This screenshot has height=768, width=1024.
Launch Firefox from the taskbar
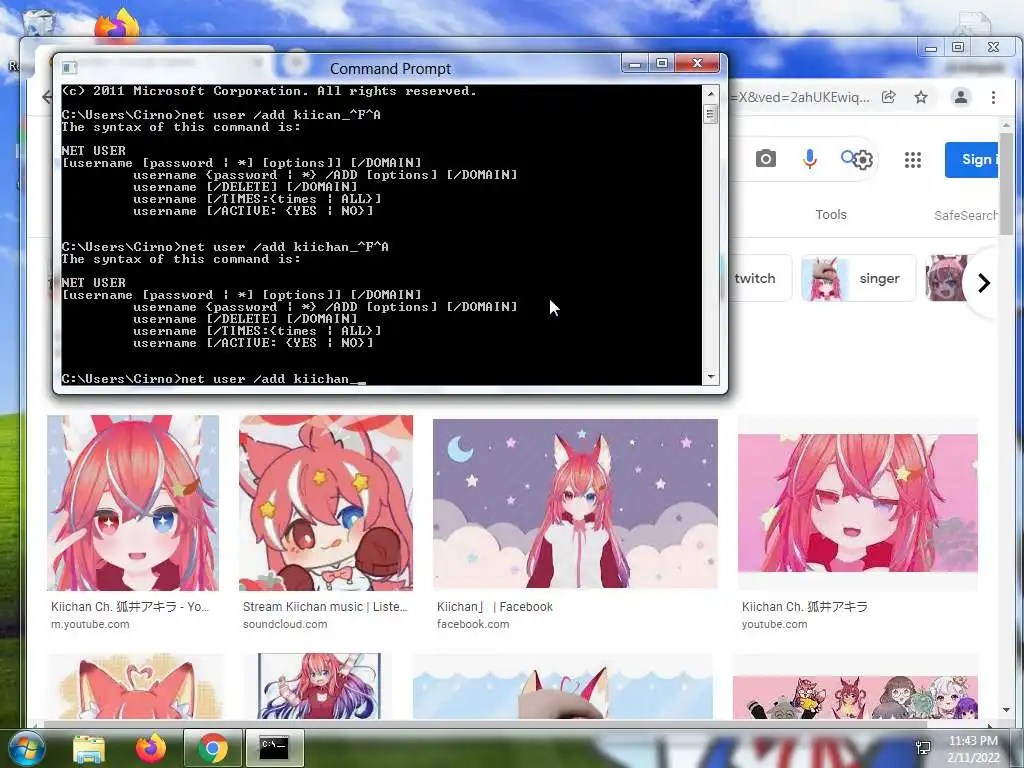click(151, 748)
